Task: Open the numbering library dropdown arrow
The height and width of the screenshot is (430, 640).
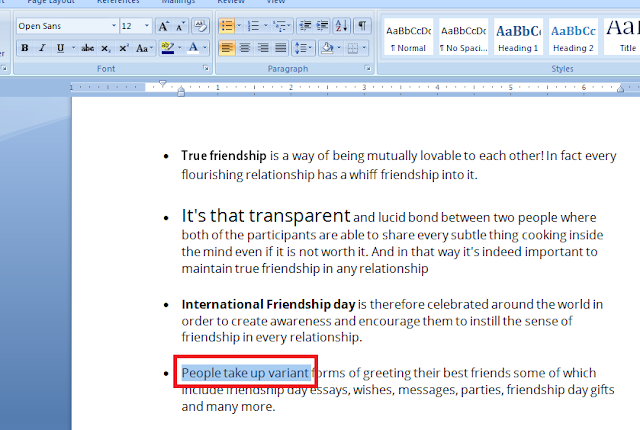Action: [x=266, y=27]
